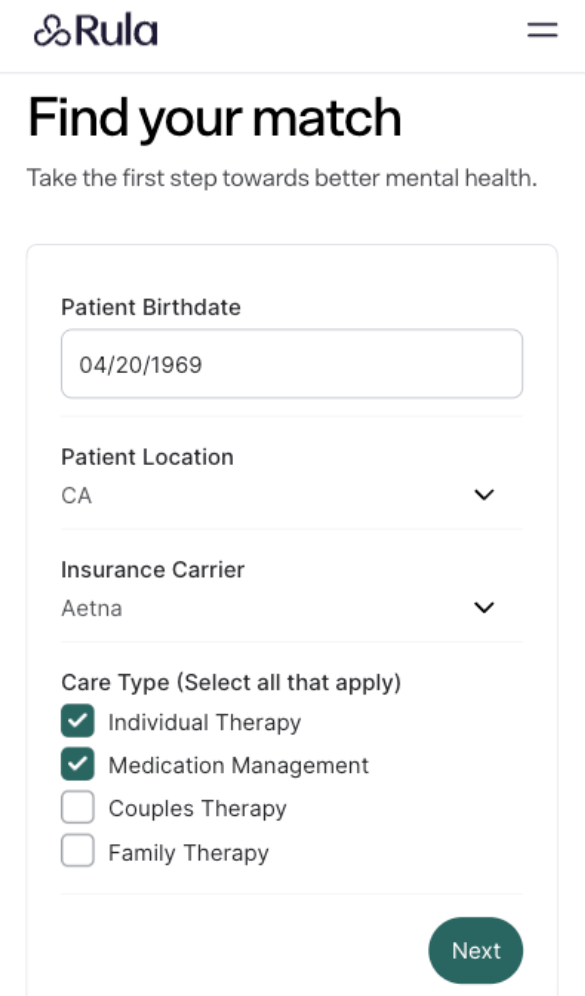
Task: Select the birthdate value 04/20/1969
Action: click(137, 363)
